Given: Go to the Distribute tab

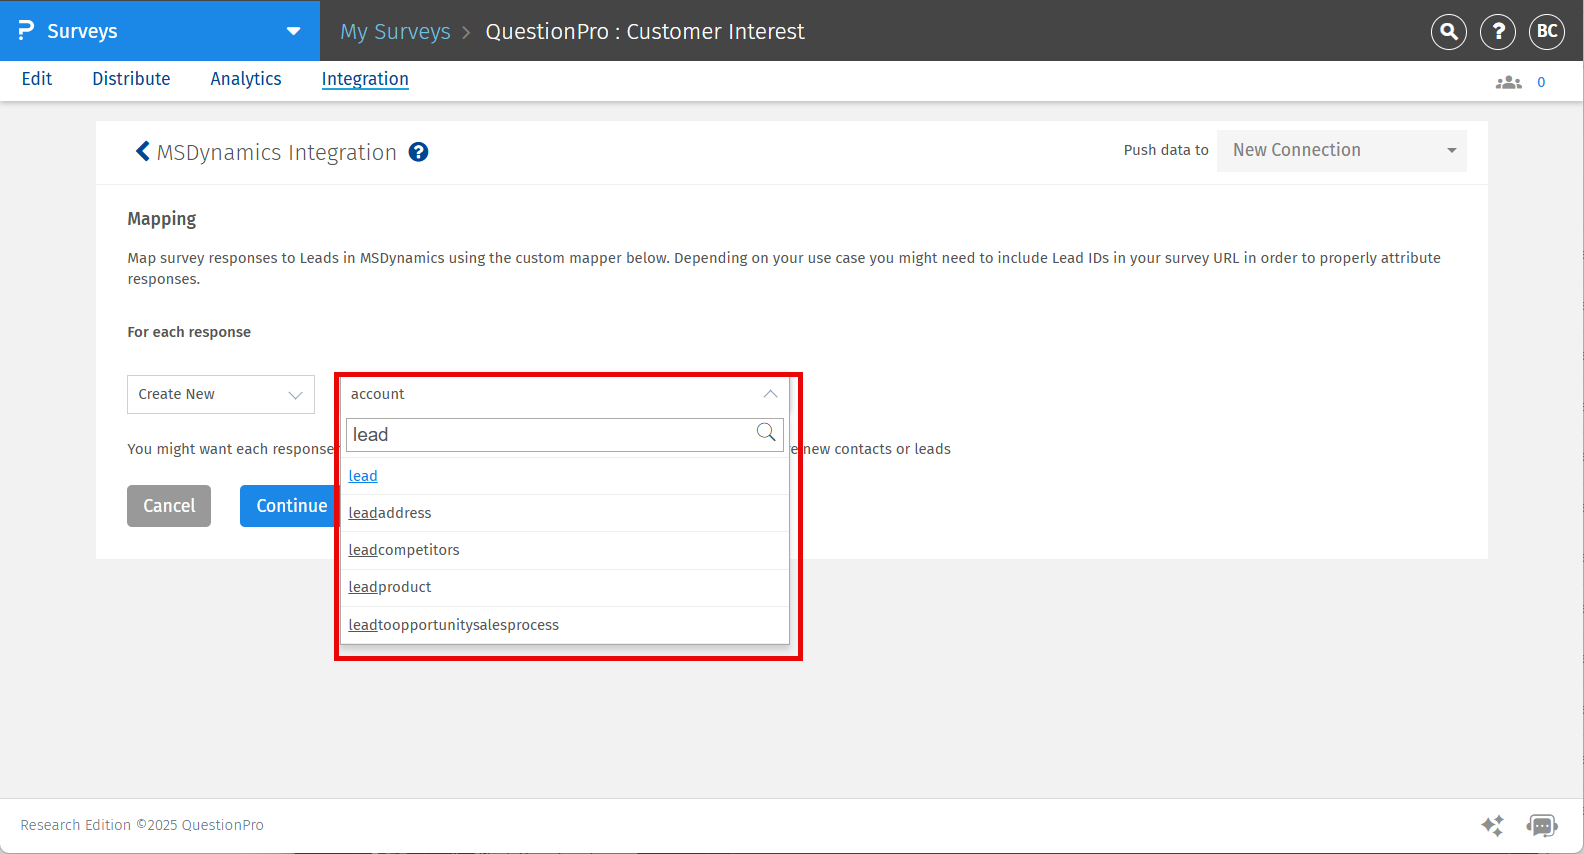Looking at the screenshot, I should pyautogui.click(x=131, y=79).
